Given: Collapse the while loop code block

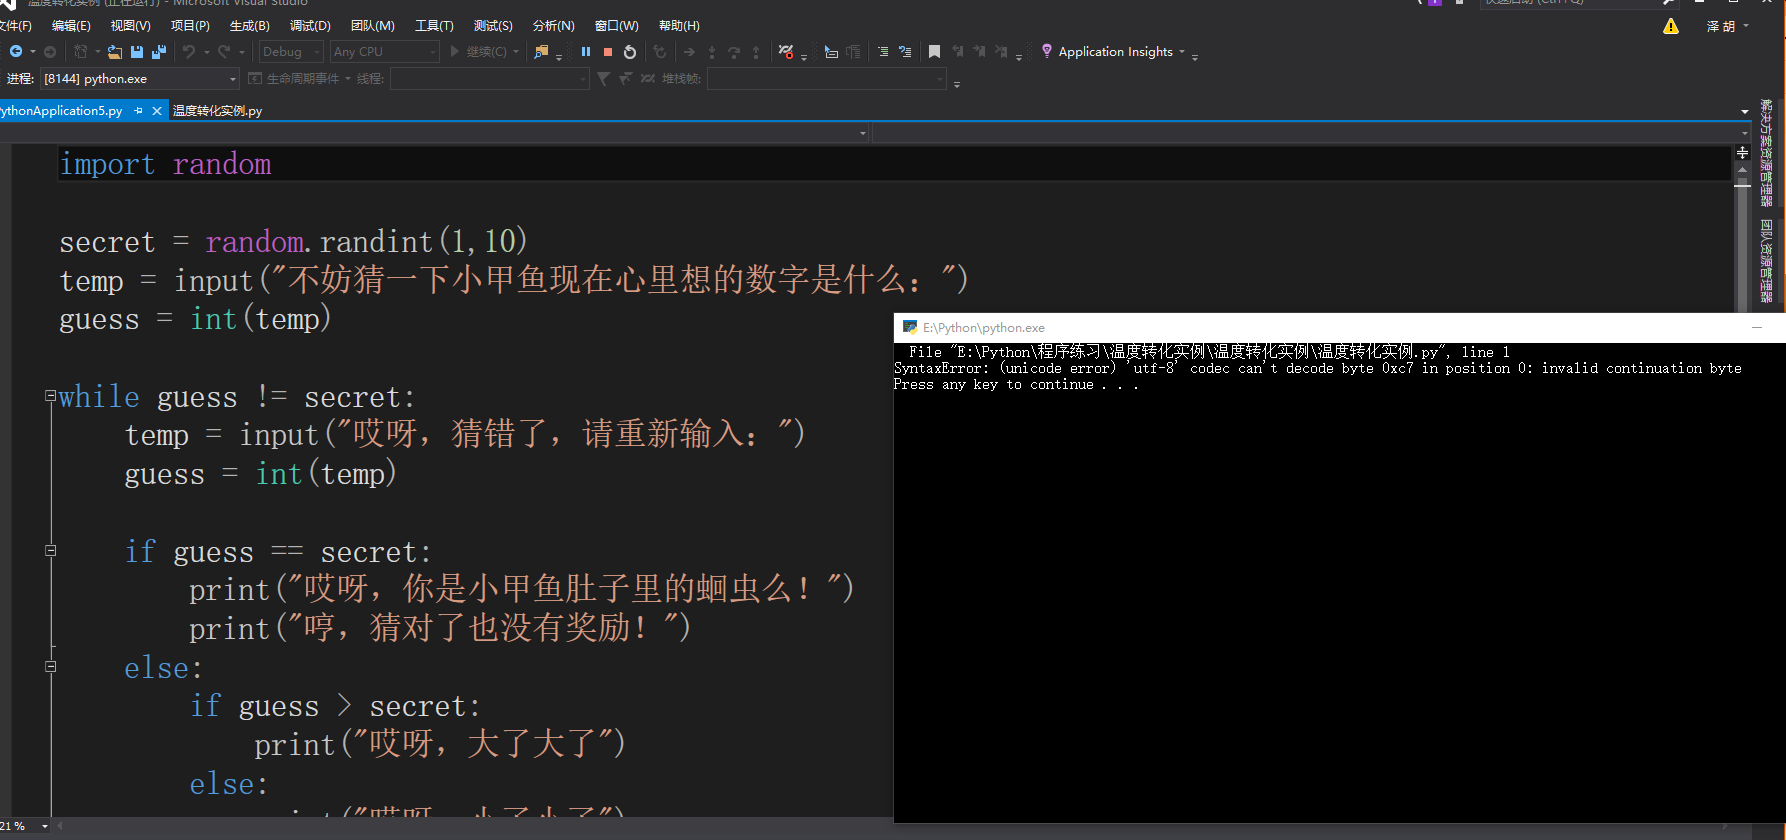Looking at the screenshot, I should coord(50,396).
